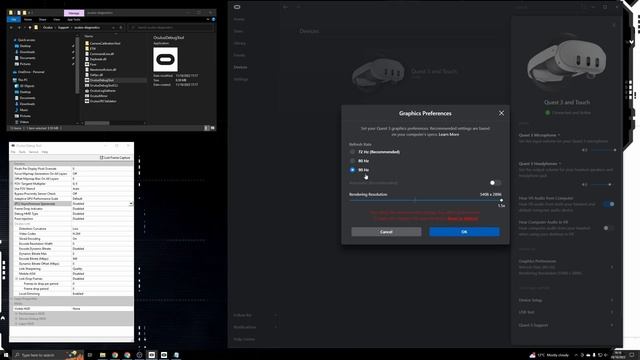This screenshot has width=640, height=360.
Task: Open the File Explorer Help icon
Action: [213, 19]
